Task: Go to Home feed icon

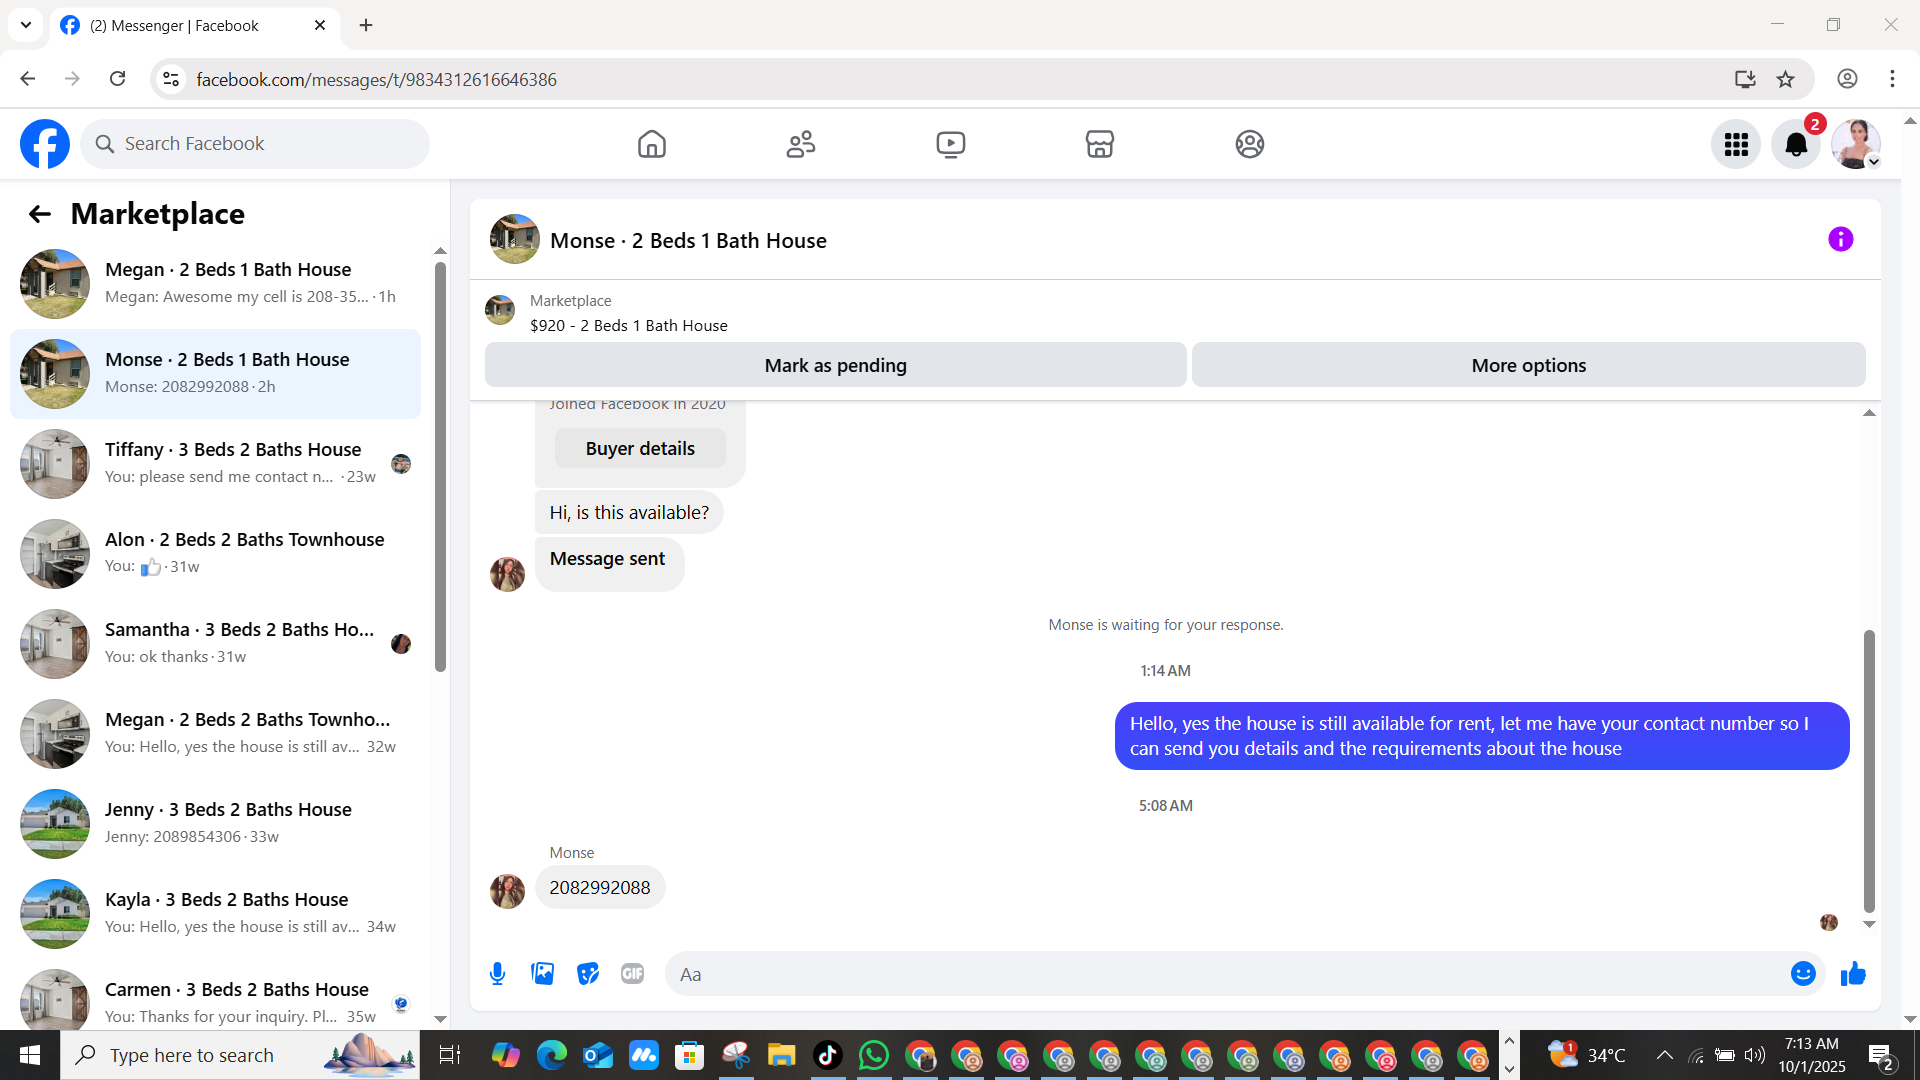Action: pos(652,144)
